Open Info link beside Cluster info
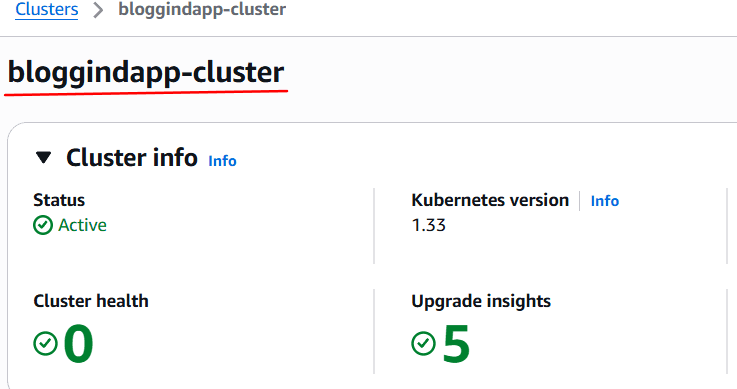Image resolution: width=737 pixels, height=389 pixels. (x=222, y=161)
